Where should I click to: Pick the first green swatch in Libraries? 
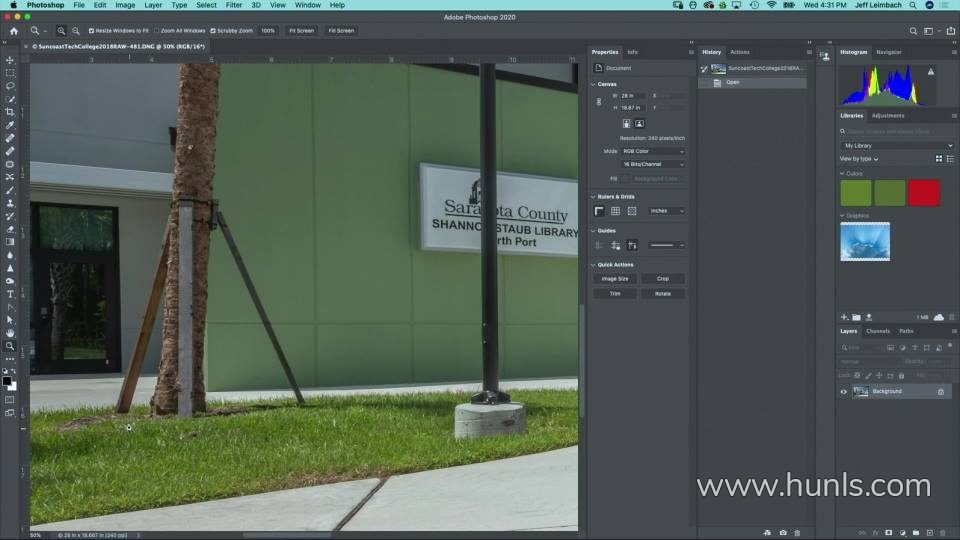(x=855, y=193)
